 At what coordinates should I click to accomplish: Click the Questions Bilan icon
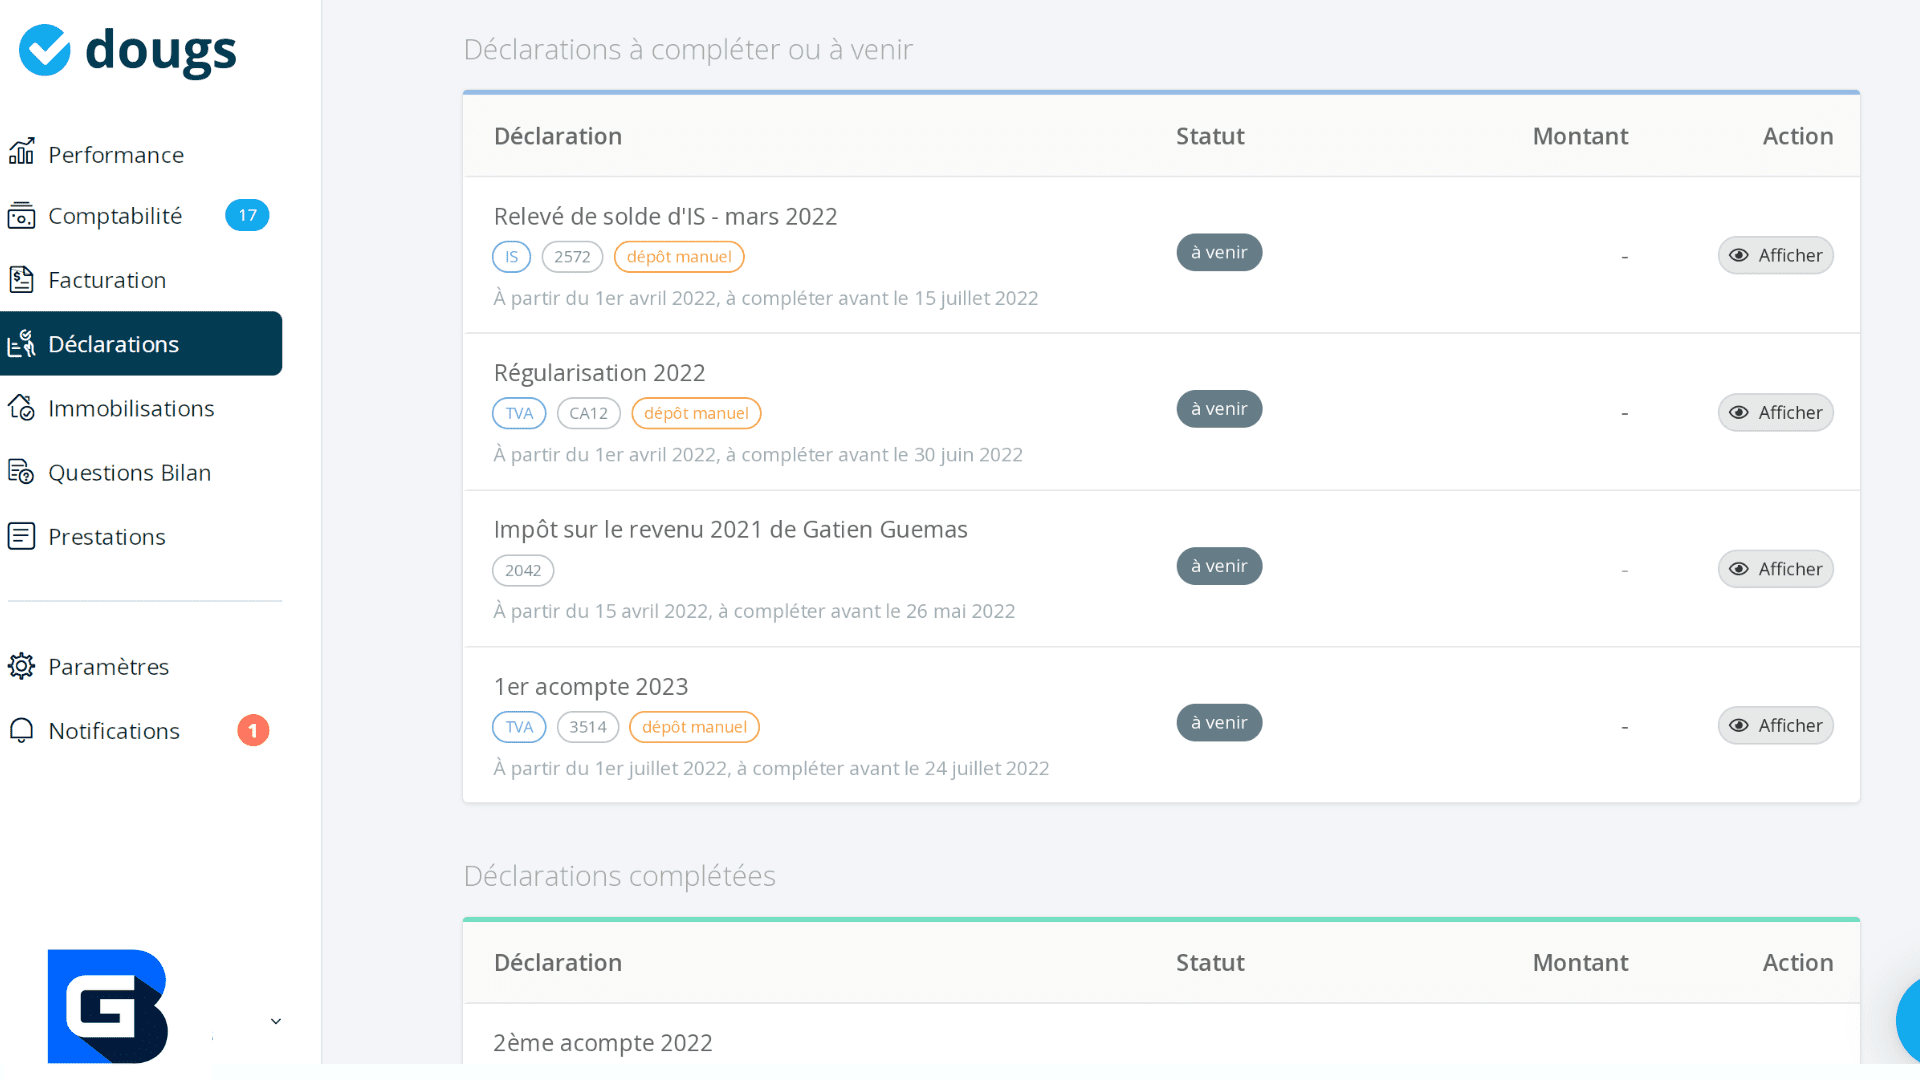click(x=22, y=472)
